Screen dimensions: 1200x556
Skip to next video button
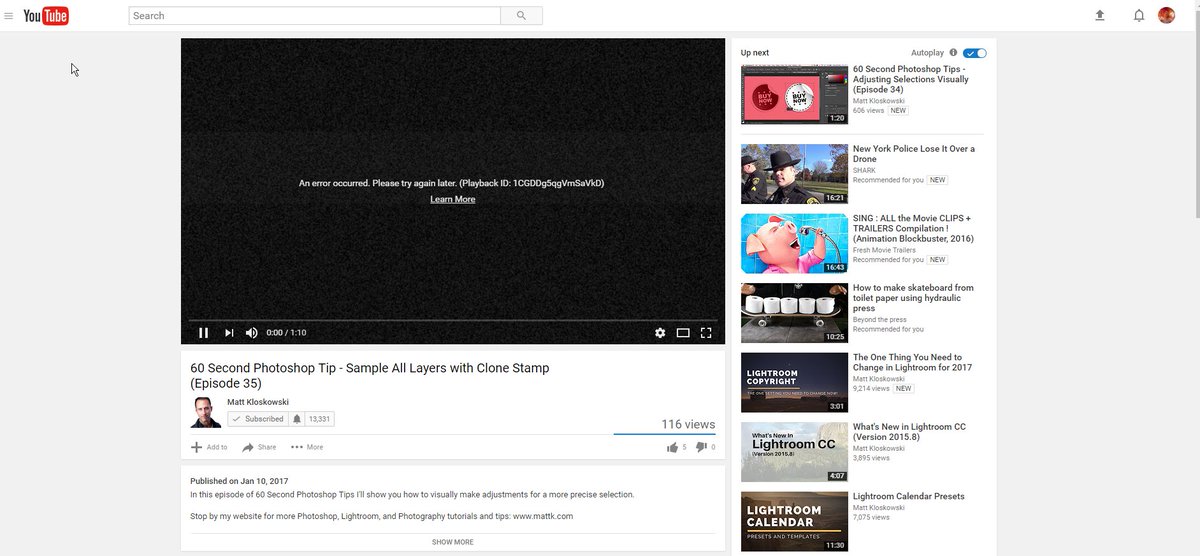click(x=229, y=333)
